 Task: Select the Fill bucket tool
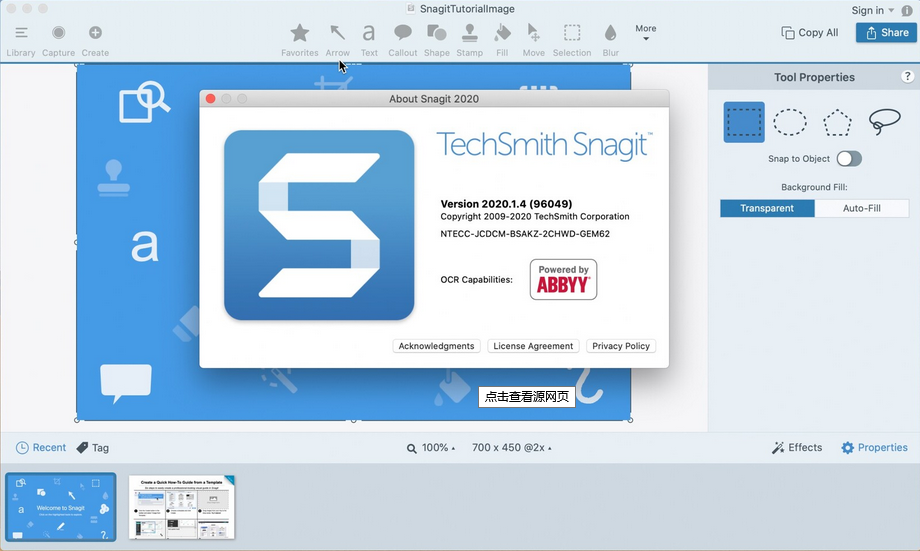pos(502,40)
